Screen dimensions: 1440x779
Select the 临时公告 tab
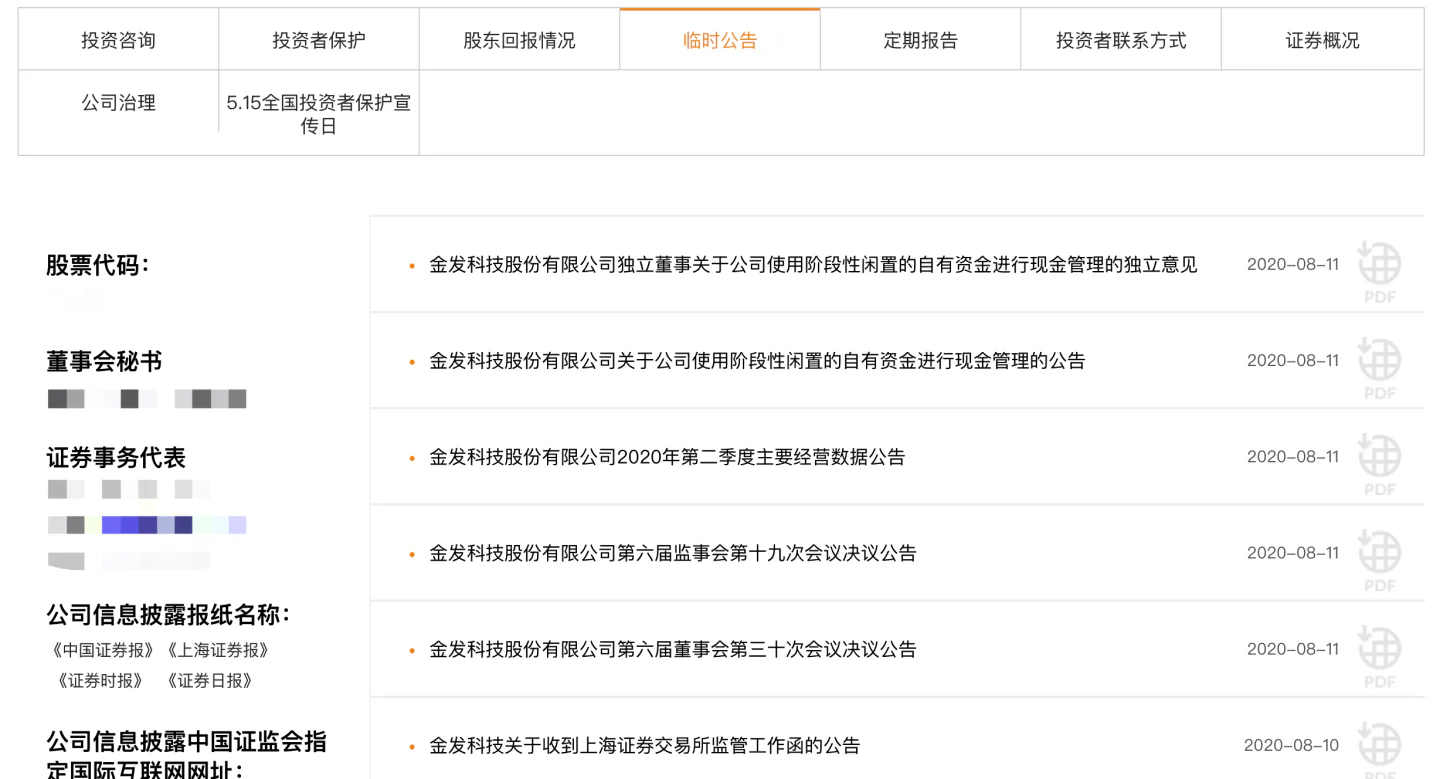(x=720, y=40)
